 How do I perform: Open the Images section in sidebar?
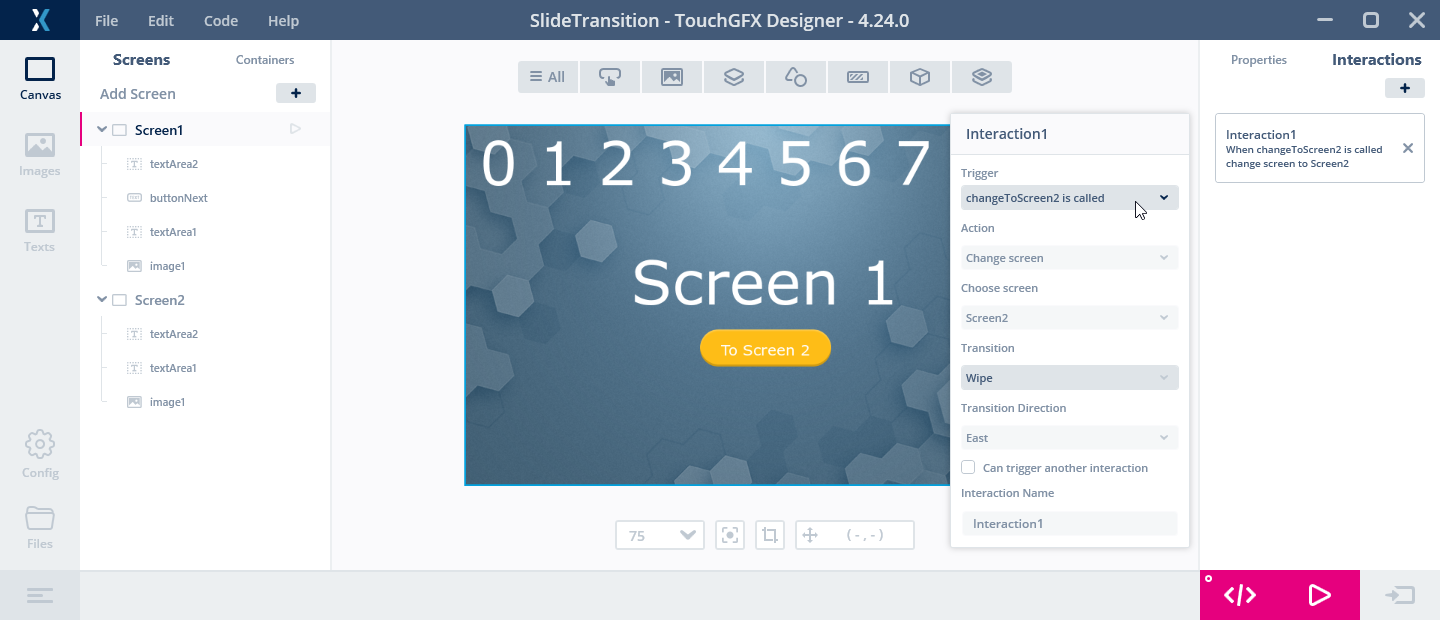40,155
